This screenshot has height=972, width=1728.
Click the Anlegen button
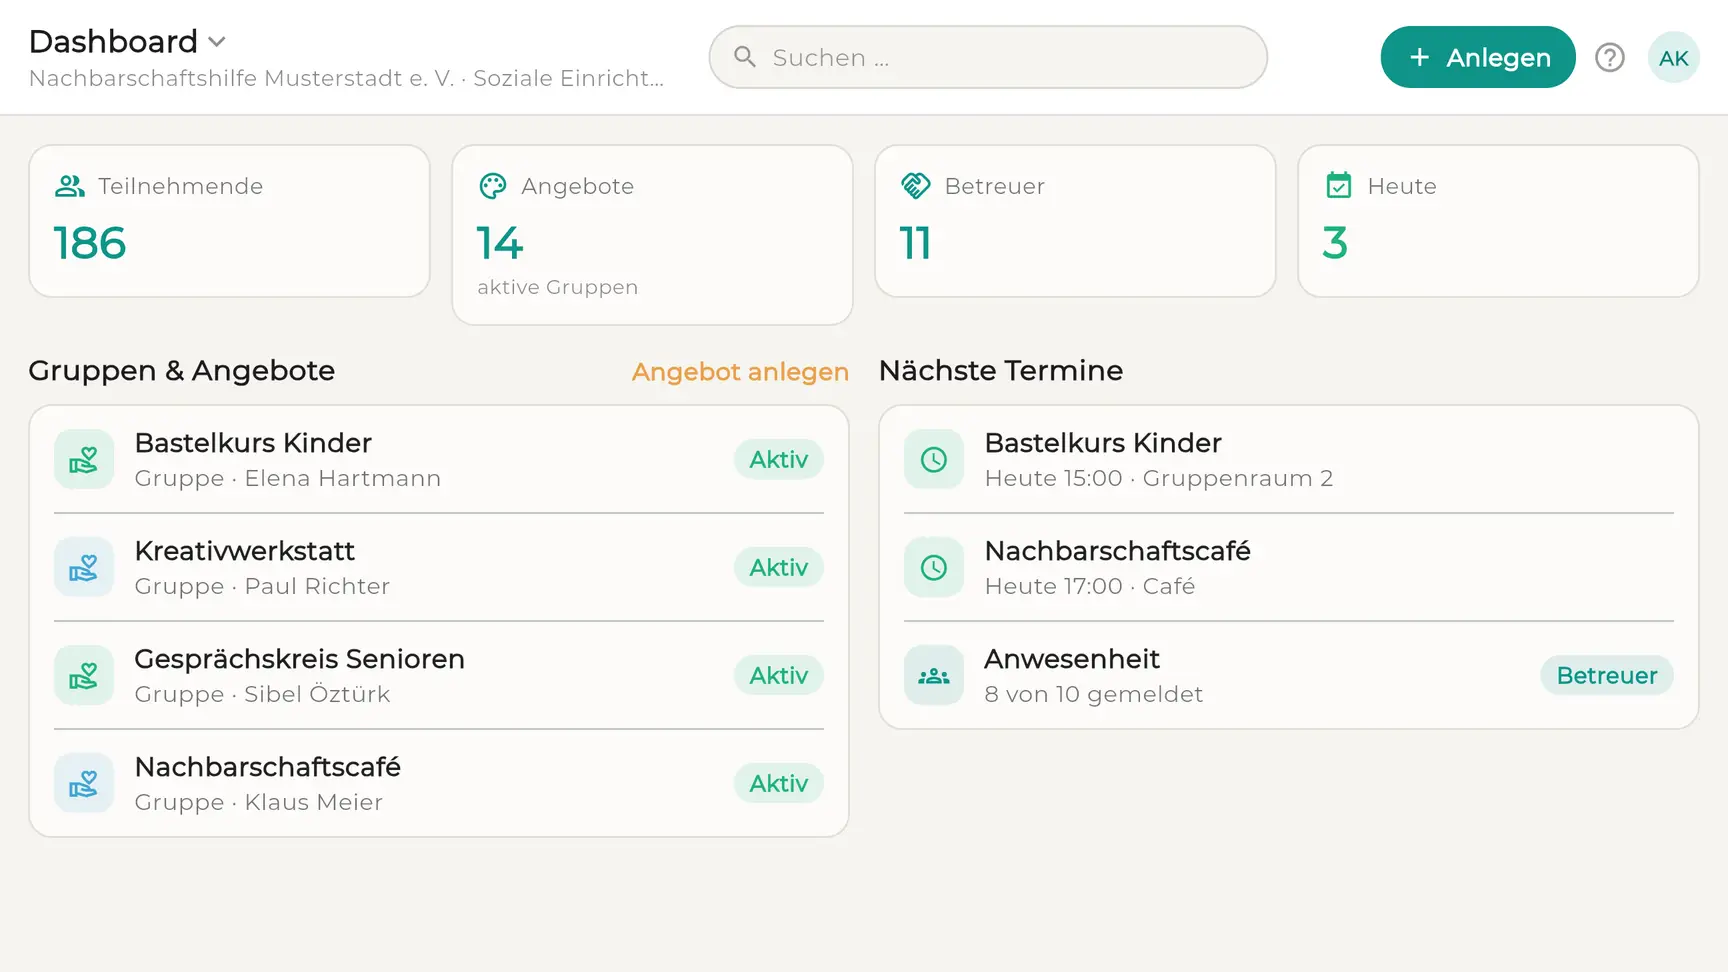coord(1478,57)
